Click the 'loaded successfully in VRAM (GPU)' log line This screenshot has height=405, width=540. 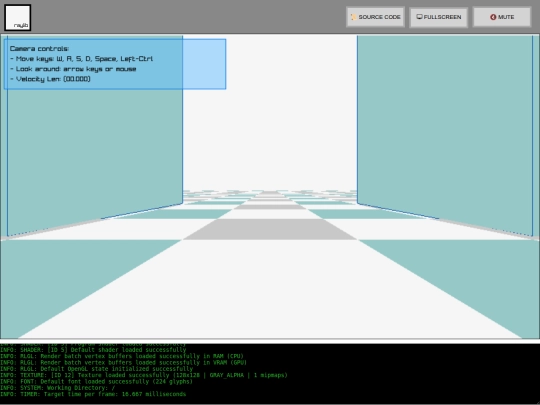[123, 363]
